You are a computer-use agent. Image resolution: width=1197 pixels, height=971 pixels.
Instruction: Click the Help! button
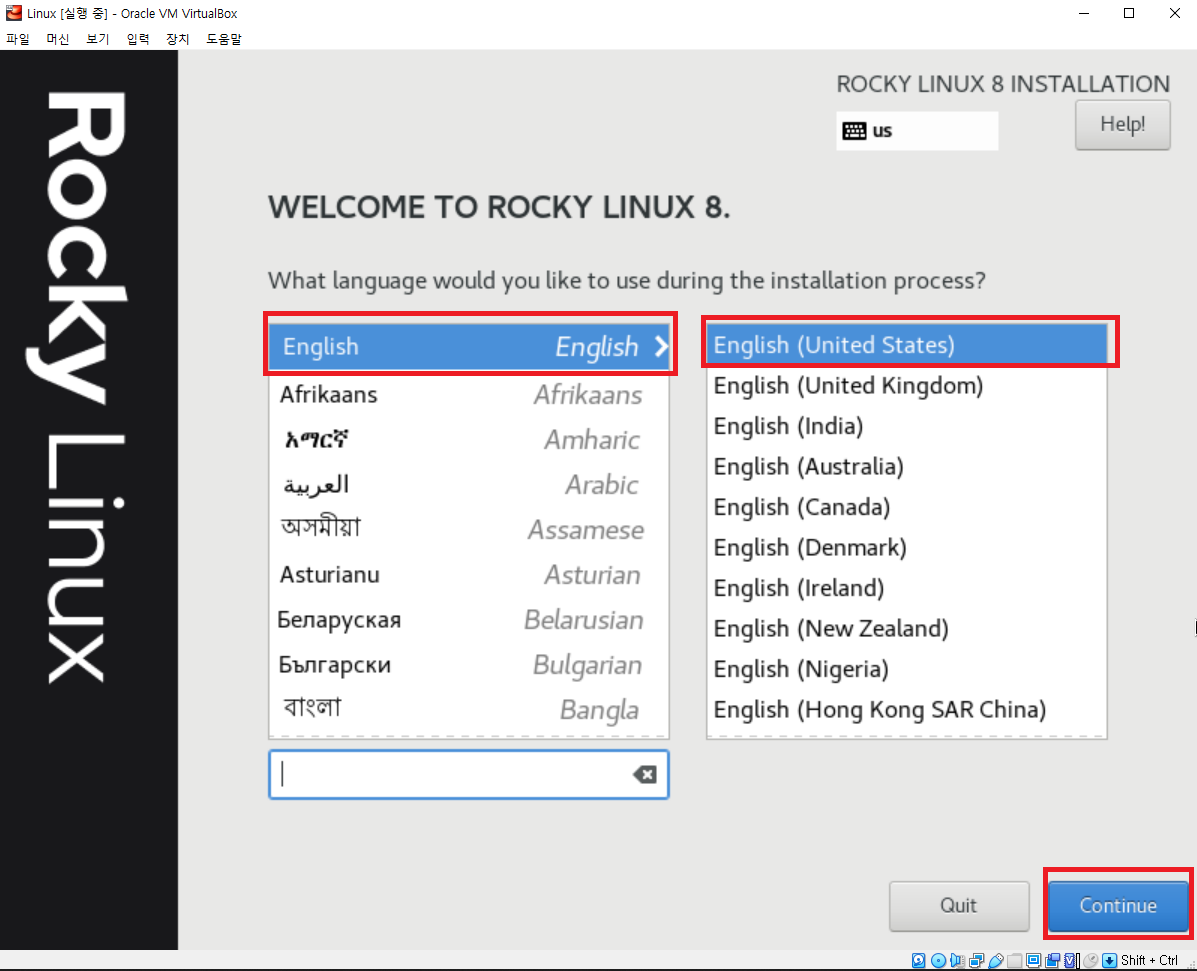tap(1122, 125)
